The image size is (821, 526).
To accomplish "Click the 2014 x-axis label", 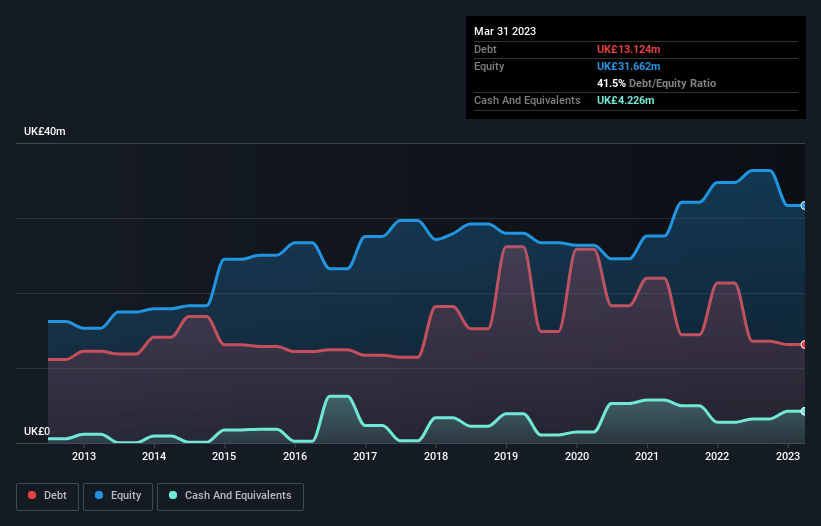I will (154, 456).
